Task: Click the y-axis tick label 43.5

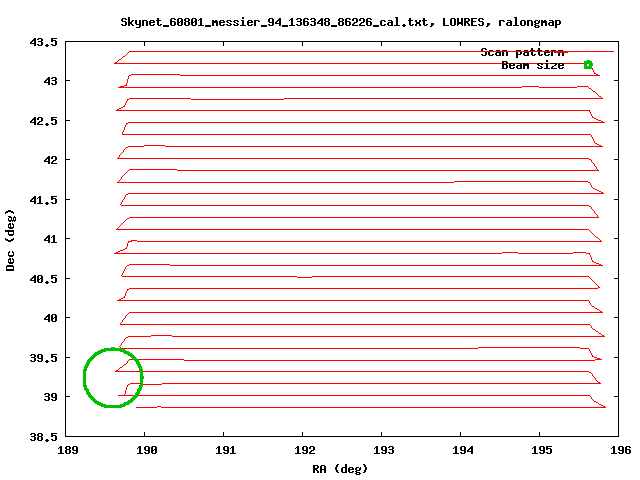Action: (43, 42)
